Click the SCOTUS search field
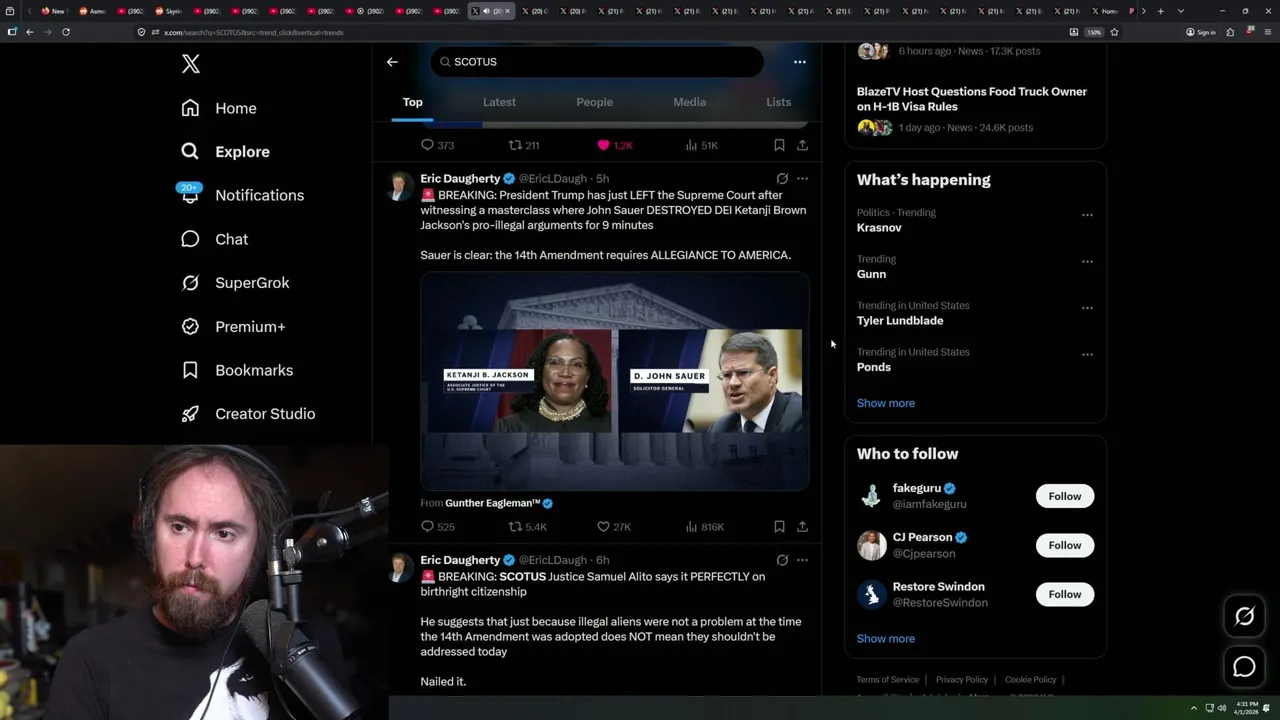The image size is (1280, 720). point(597,62)
